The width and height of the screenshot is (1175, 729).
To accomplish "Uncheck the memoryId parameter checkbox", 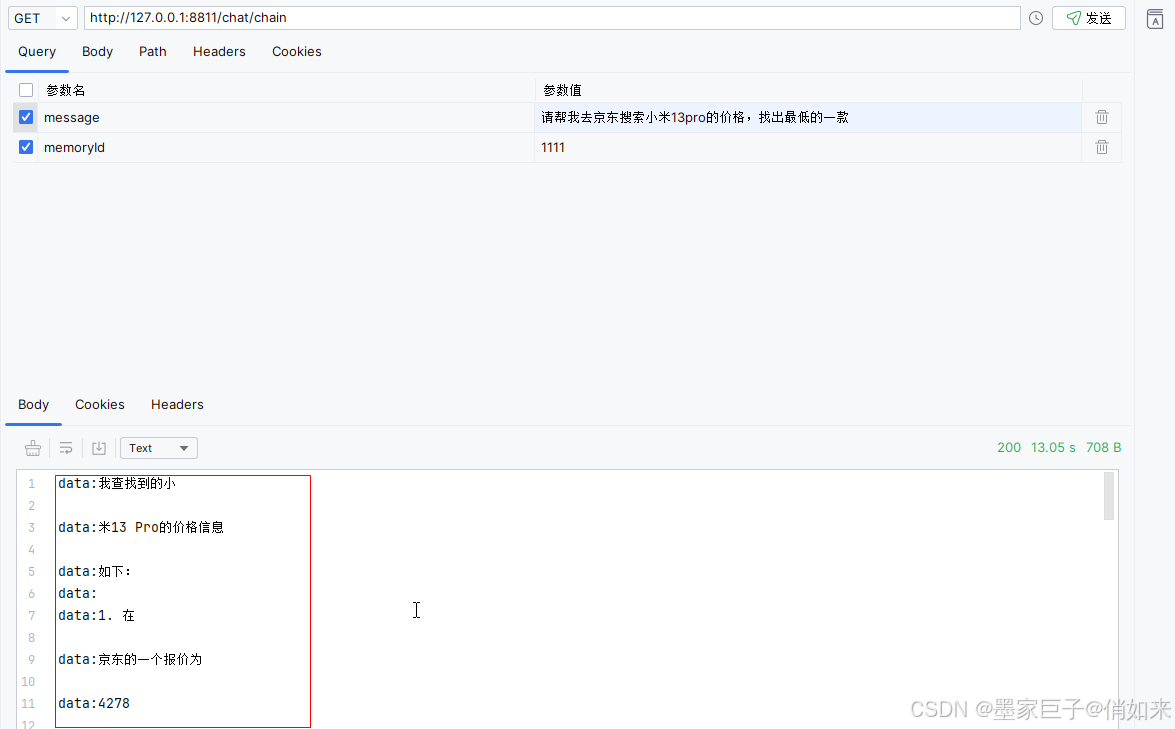I will pos(26,147).
